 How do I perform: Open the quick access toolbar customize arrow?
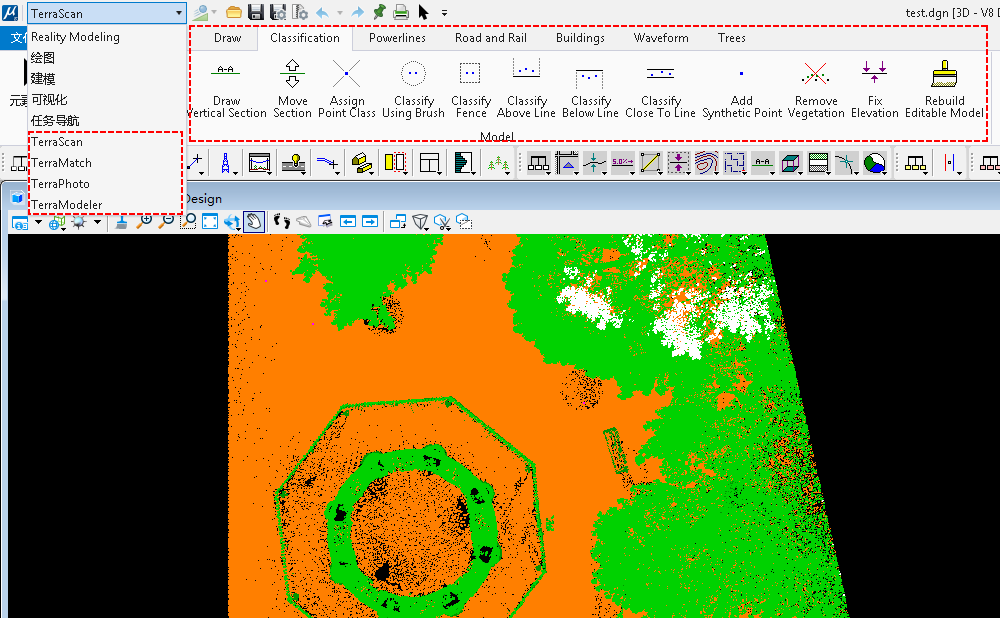pyautogui.click(x=445, y=13)
